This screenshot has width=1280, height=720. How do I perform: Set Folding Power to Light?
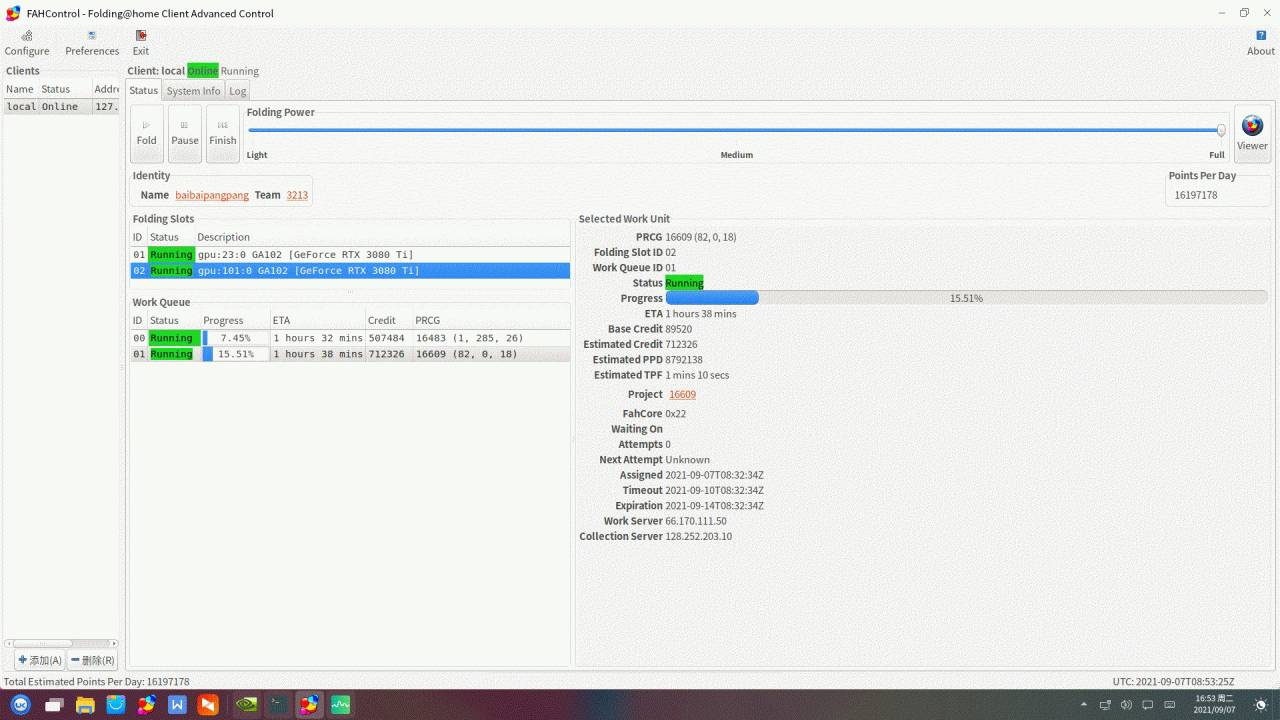point(257,155)
